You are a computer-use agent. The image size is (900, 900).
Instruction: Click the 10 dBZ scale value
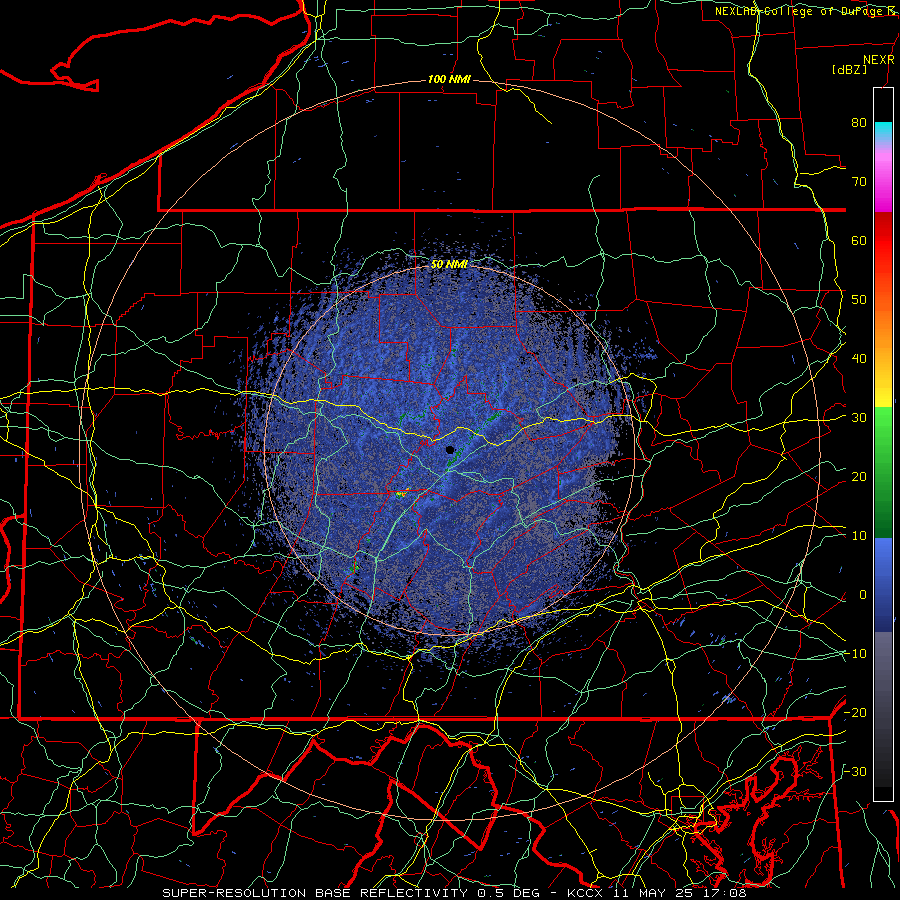point(859,536)
